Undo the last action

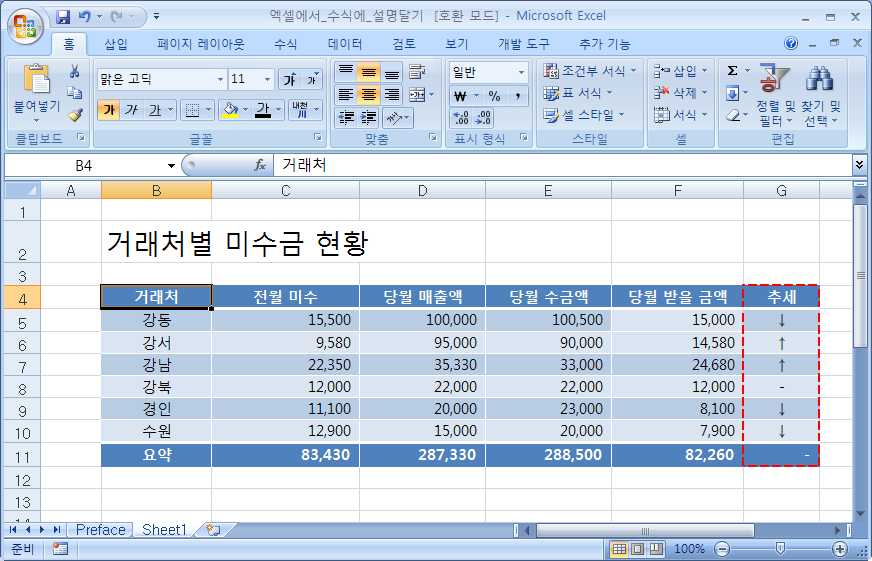click(x=84, y=17)
